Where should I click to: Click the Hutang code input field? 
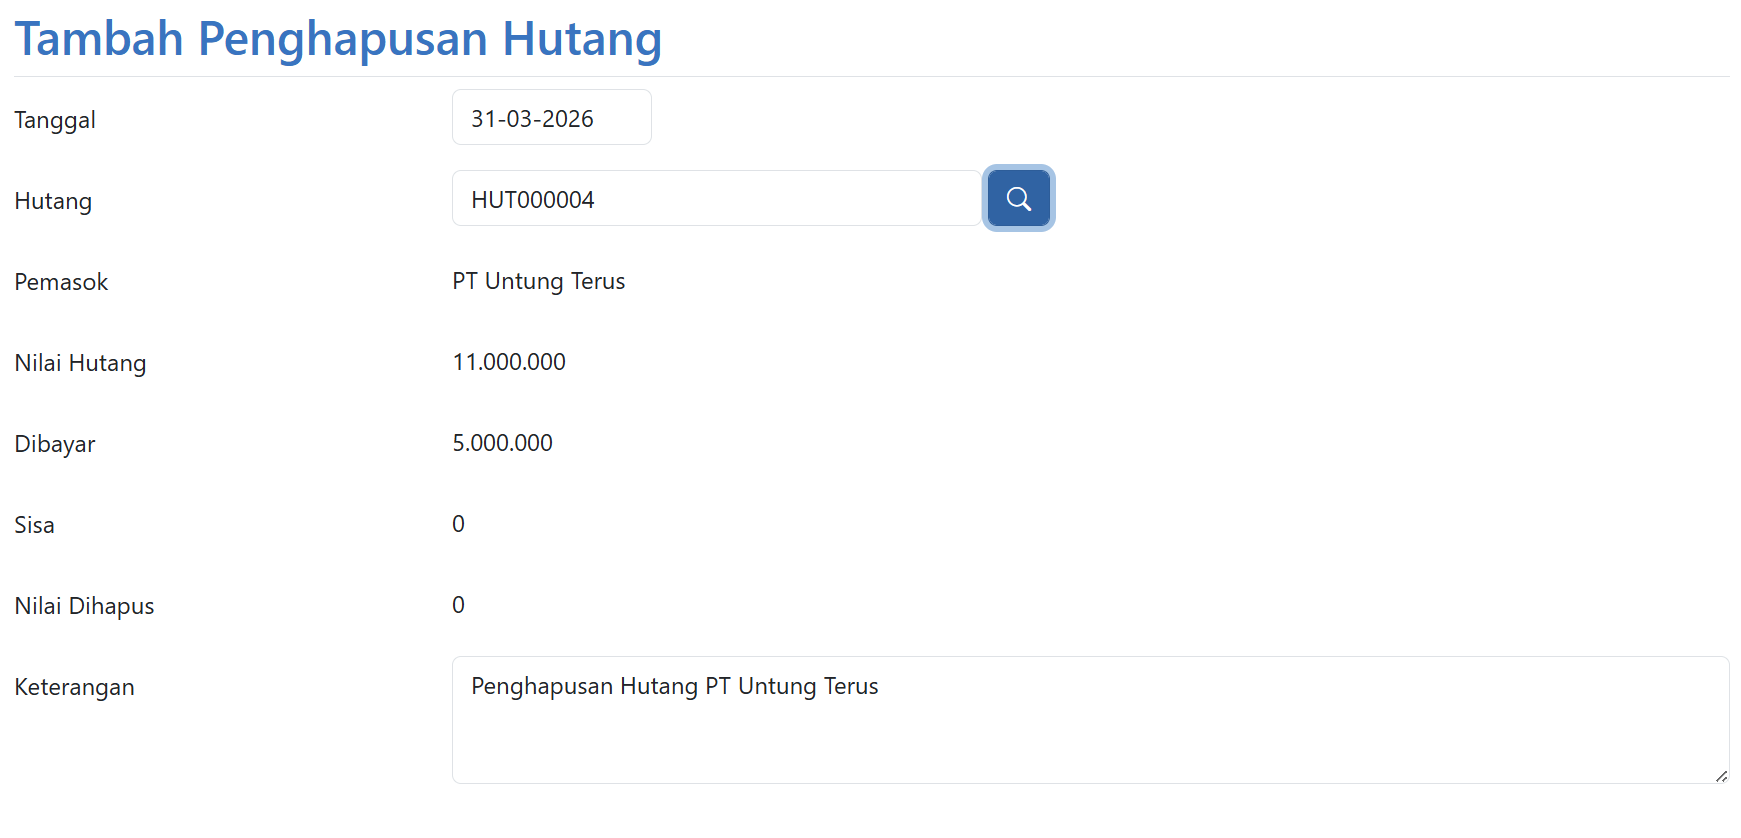click(716, 198)
